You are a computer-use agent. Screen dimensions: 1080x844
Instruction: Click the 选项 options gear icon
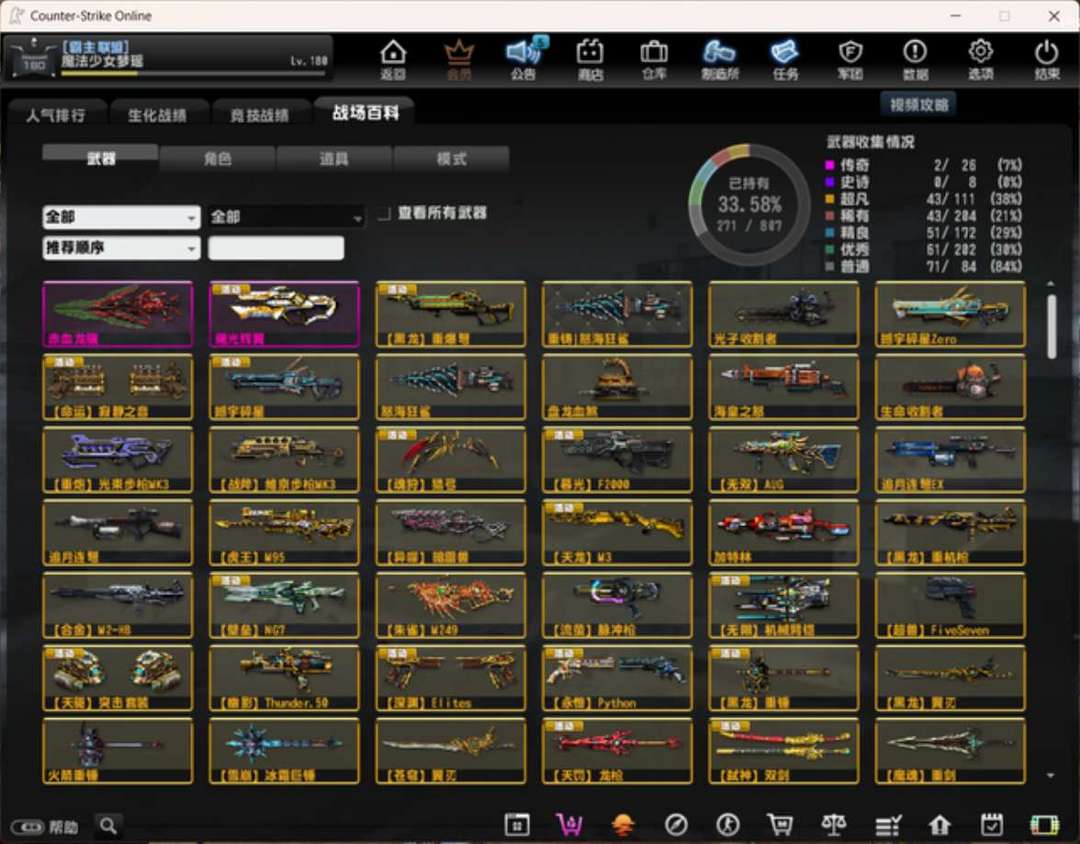980,58
